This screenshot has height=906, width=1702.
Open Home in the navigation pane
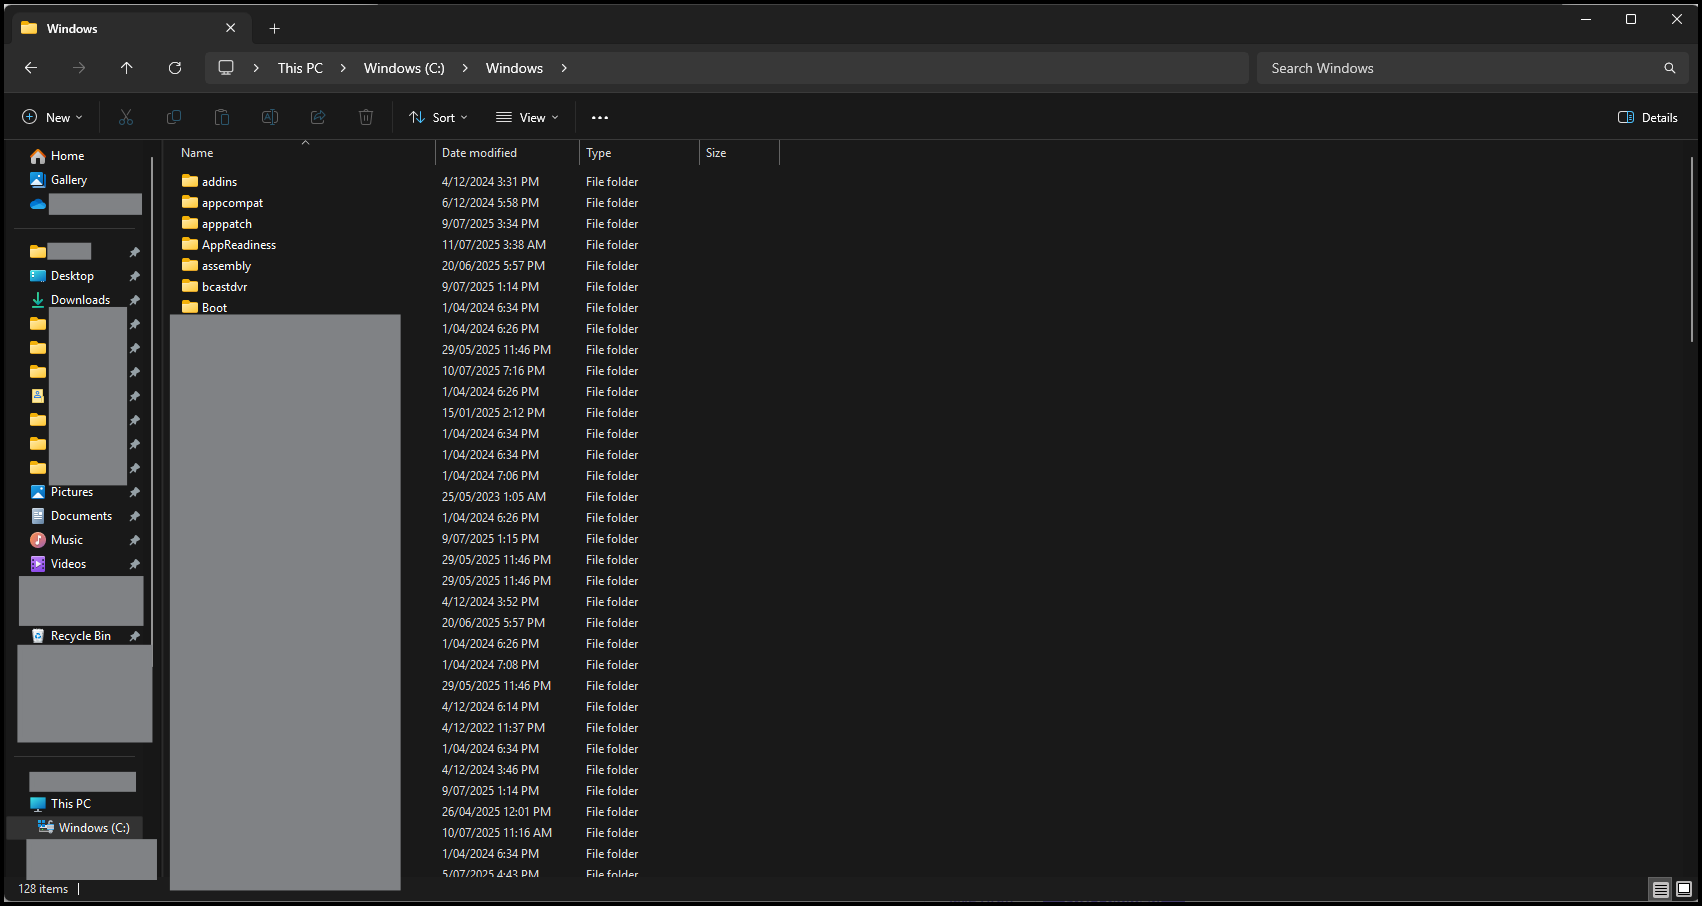click(58, 156)
